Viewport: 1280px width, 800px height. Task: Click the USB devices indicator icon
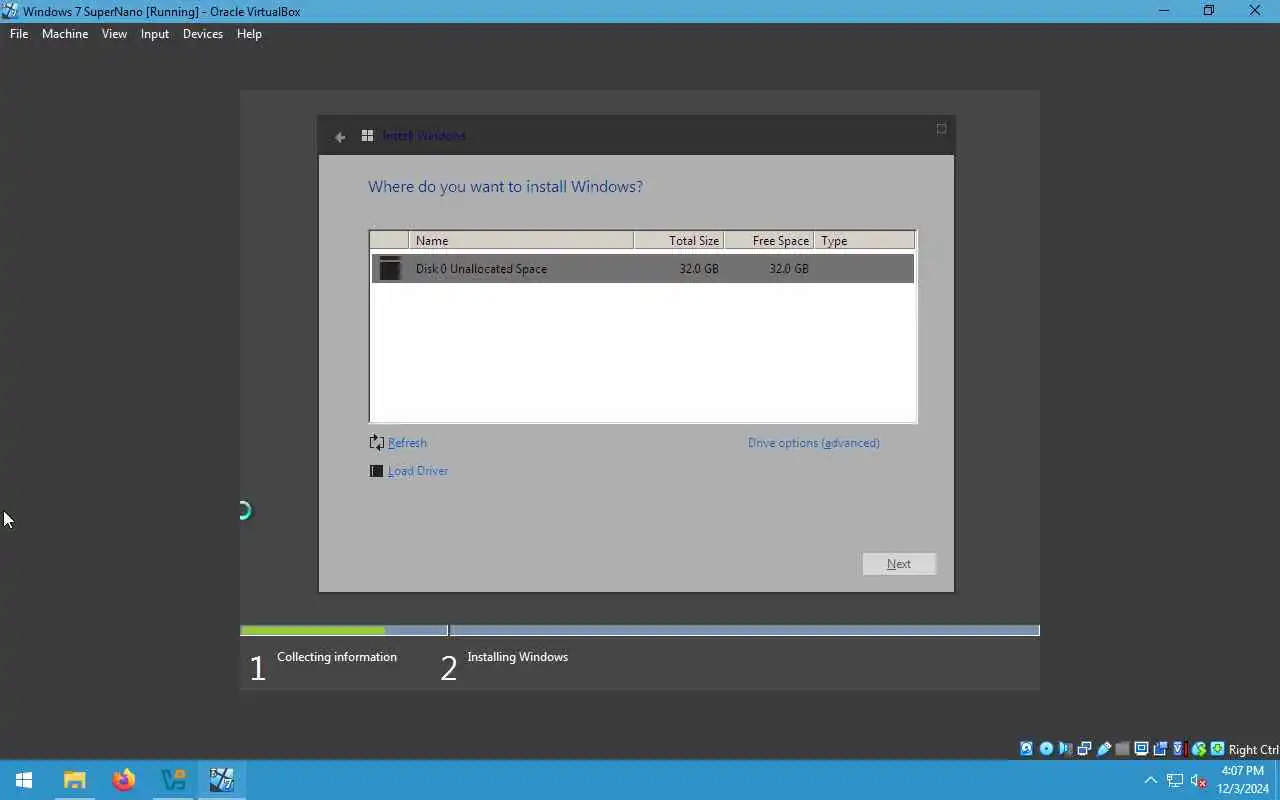(1104, 749)
